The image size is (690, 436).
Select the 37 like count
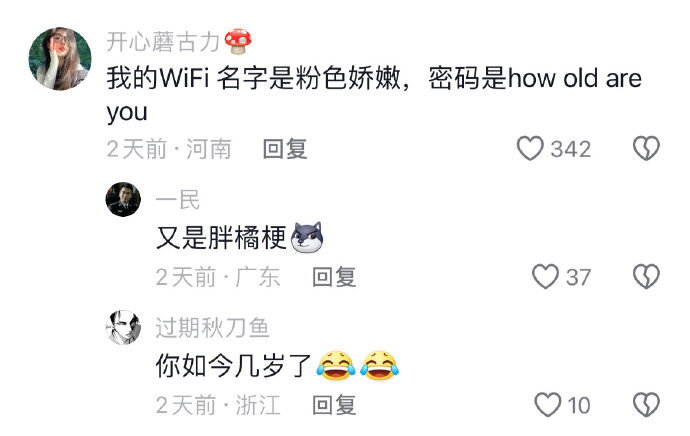(578, 278)
